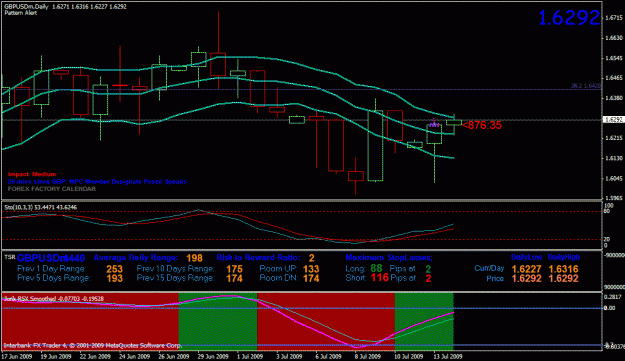The height and width of the screenshot is (361, 625).
Task: Click the highlighted 1.6292 price tag on the price axis
Action: click(613, 120)
